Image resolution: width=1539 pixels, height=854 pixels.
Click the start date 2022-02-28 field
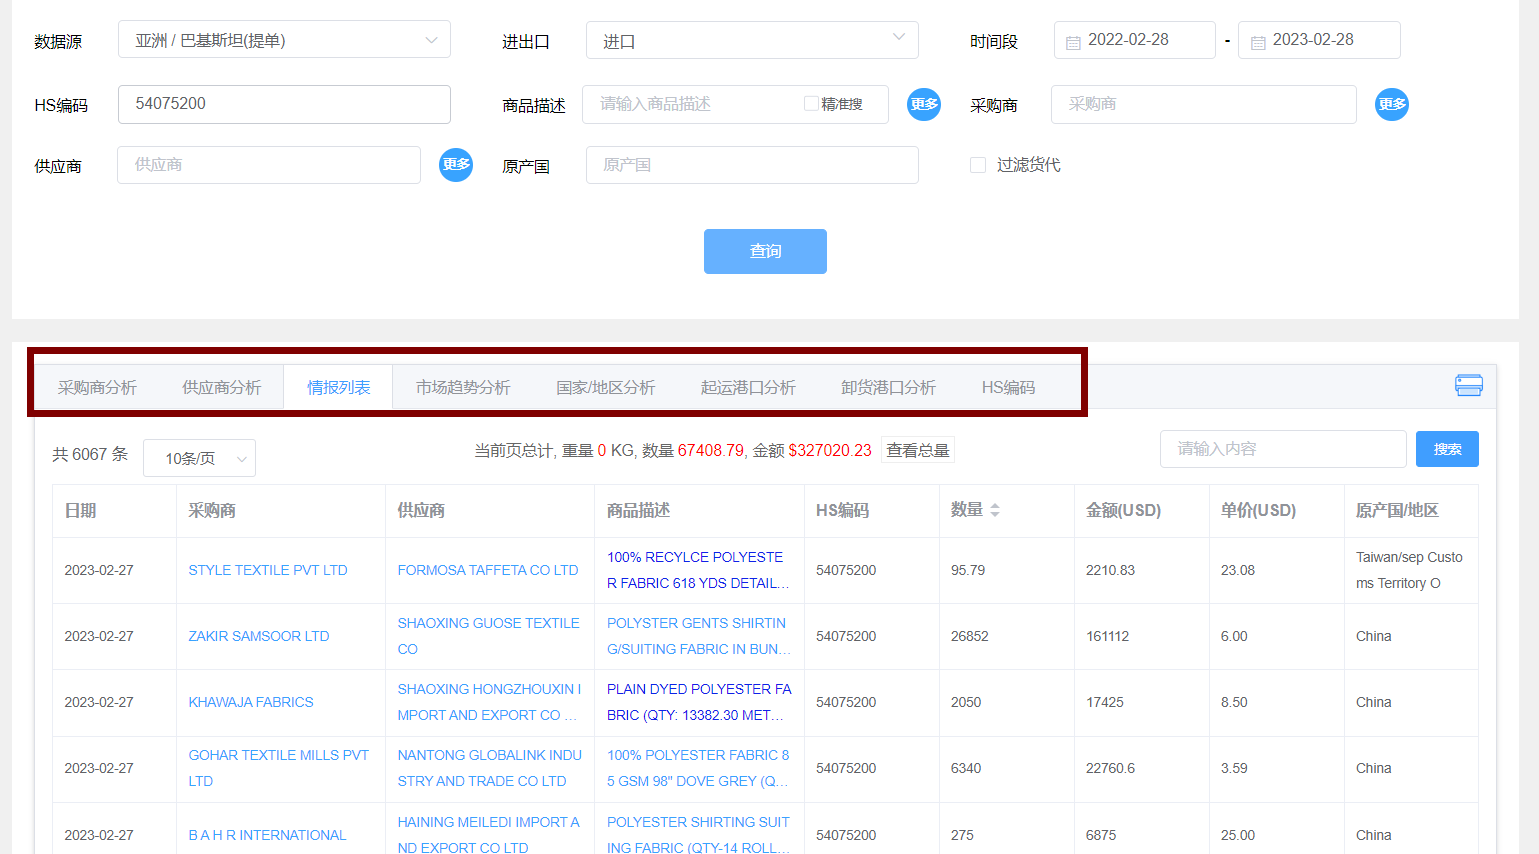click(x=1134, y=40)
